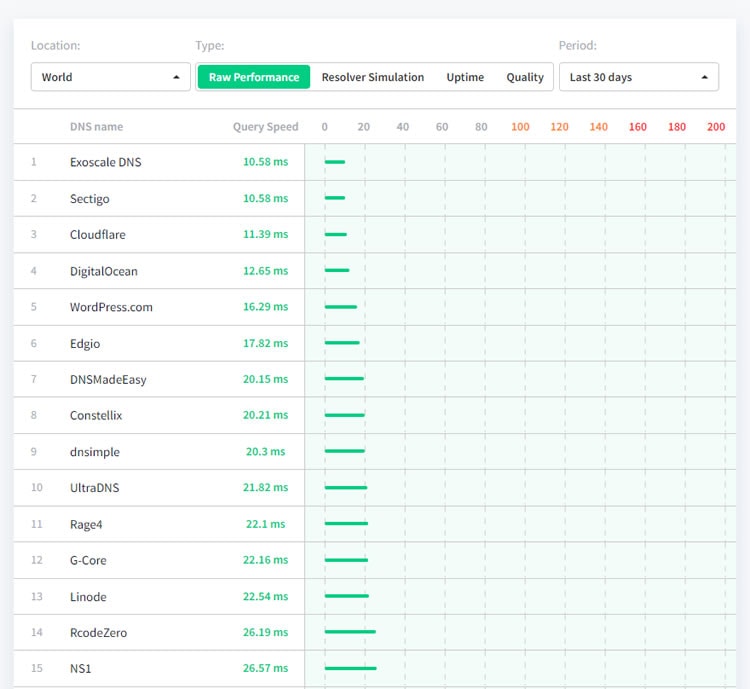Click the 12.65 ms speed value

tap(265, 270)
